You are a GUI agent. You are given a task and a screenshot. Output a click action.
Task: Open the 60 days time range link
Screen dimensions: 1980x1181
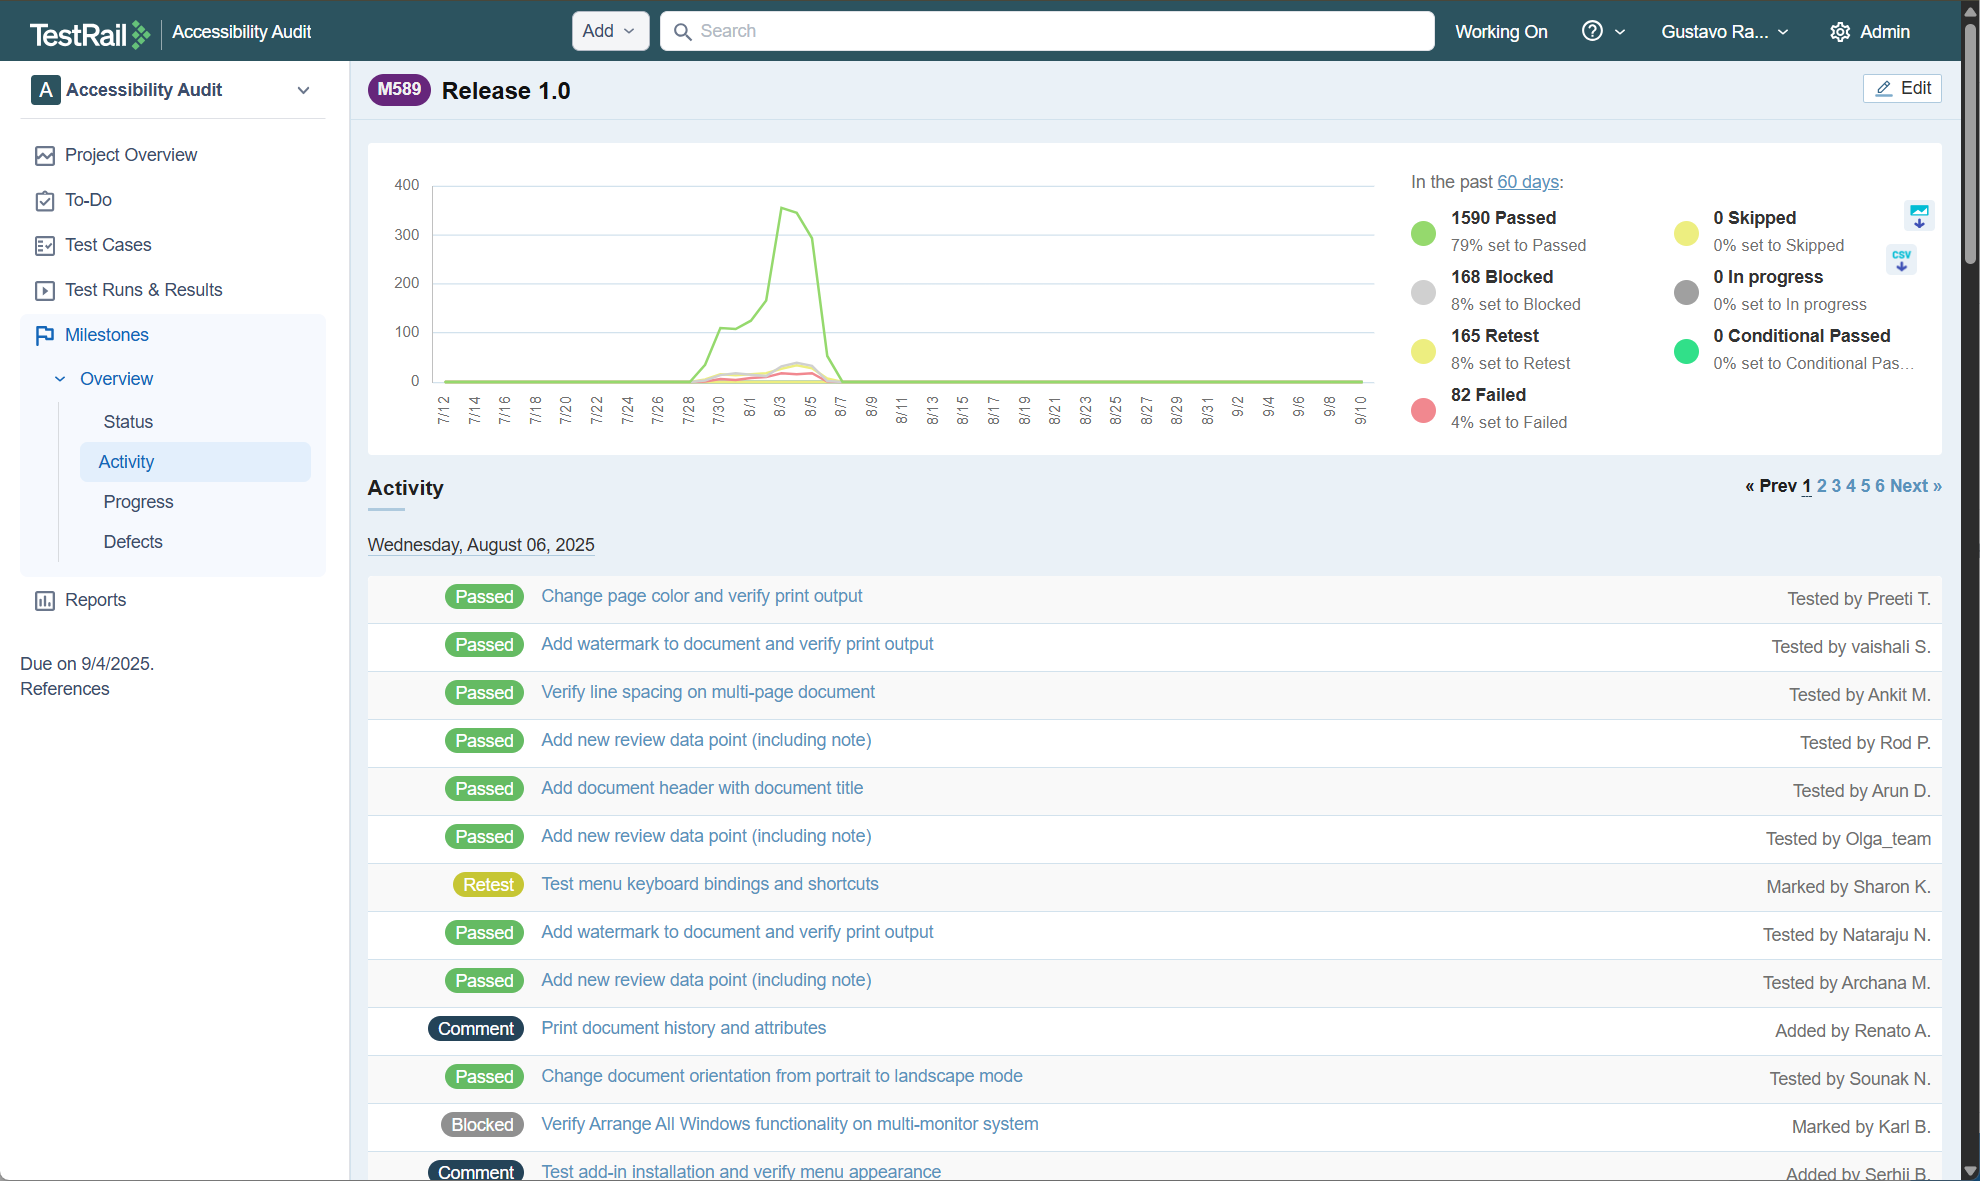pyautogui.click(x=1527, y=182)
